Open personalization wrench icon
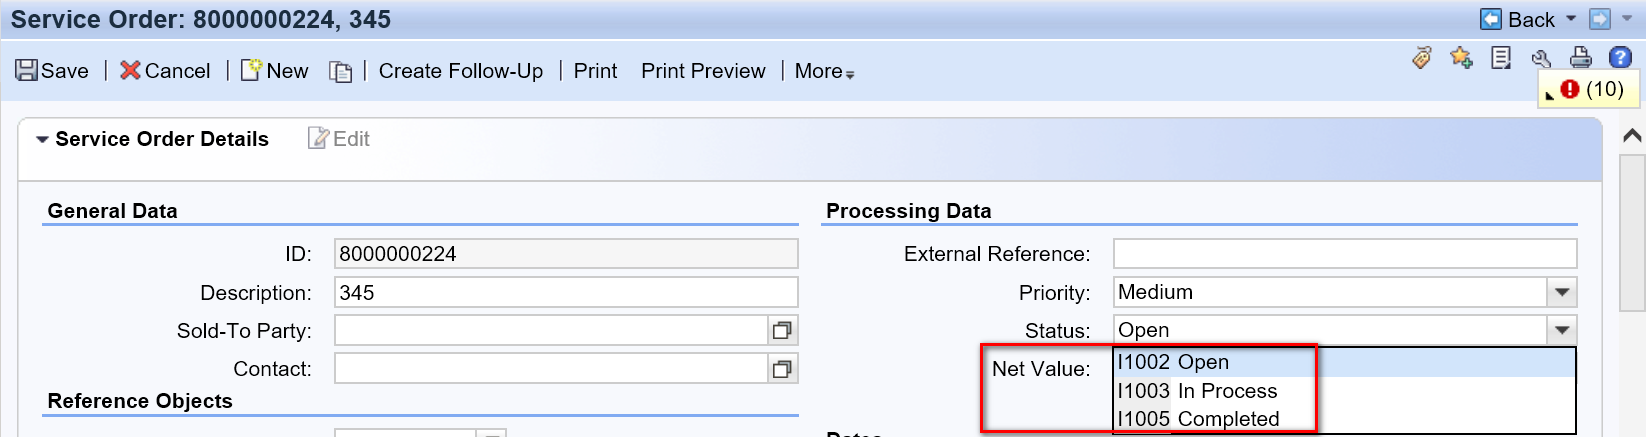 point(1541,59)
